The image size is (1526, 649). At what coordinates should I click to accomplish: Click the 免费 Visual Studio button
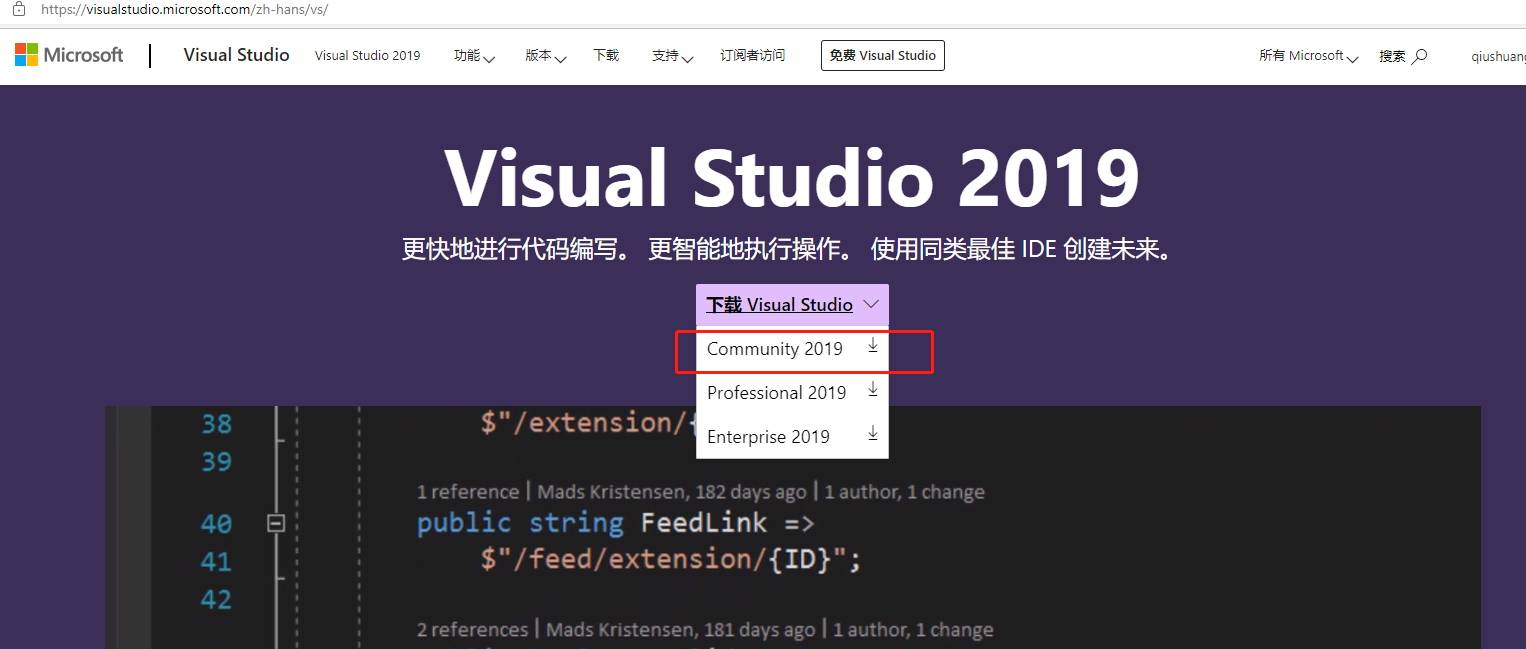pyautogui.click(x=882, y=55)
